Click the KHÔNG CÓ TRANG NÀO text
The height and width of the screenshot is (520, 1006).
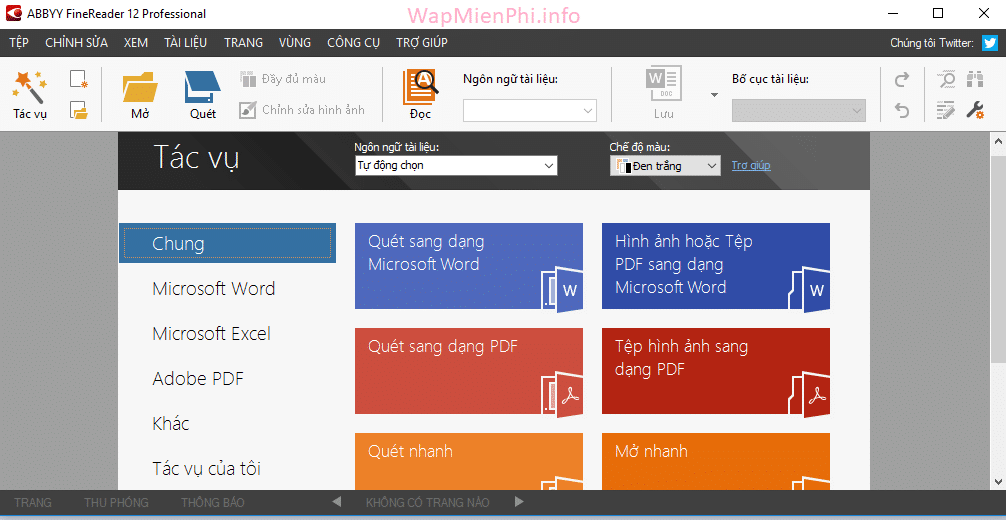pyautogui.click(x=428, y=502)
